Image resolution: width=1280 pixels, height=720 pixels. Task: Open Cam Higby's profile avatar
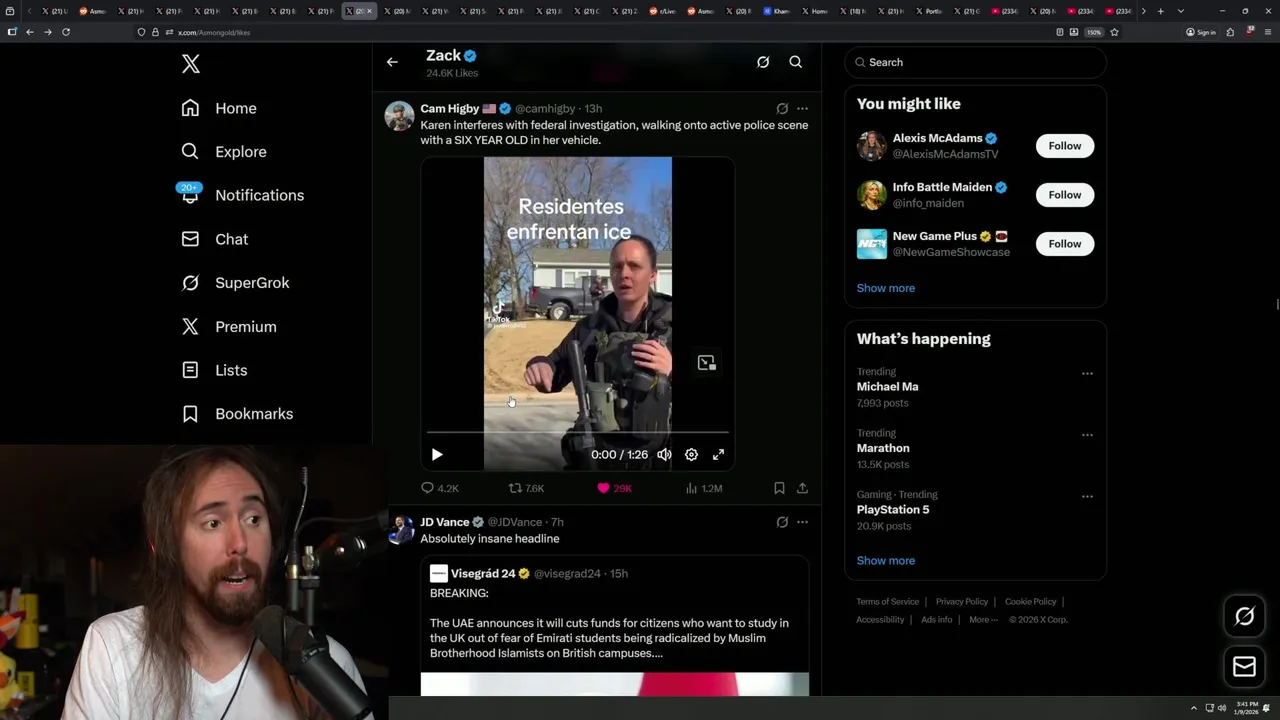tap(400, 116)
